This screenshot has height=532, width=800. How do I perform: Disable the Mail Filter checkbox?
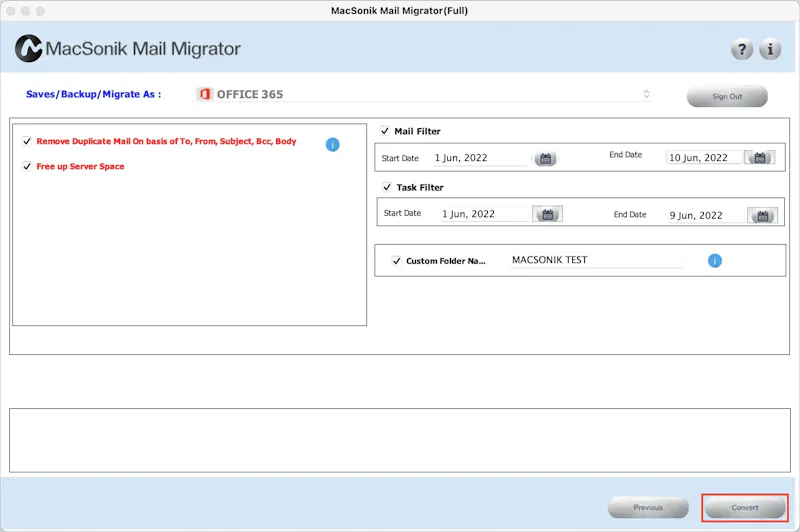coord(385,131)
